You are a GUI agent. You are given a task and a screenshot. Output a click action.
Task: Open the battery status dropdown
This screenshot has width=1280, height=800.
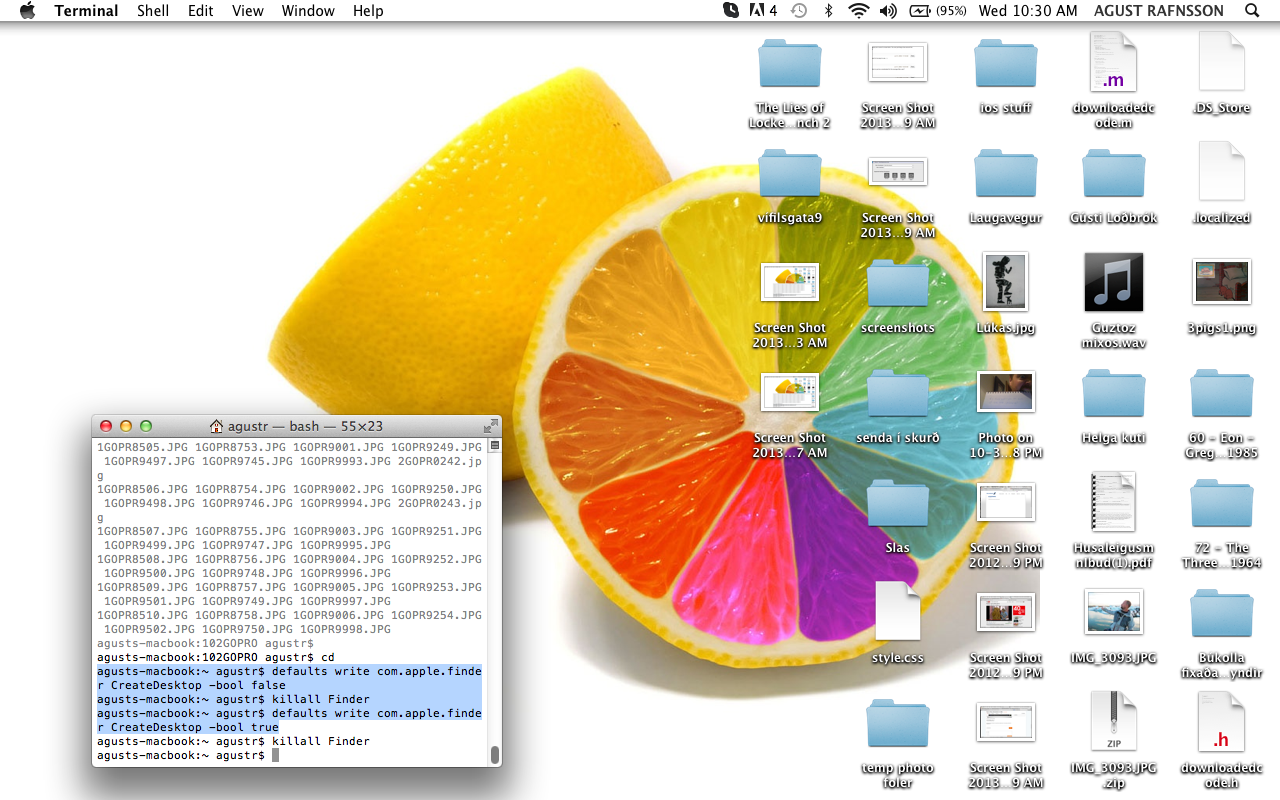point(938,11)
